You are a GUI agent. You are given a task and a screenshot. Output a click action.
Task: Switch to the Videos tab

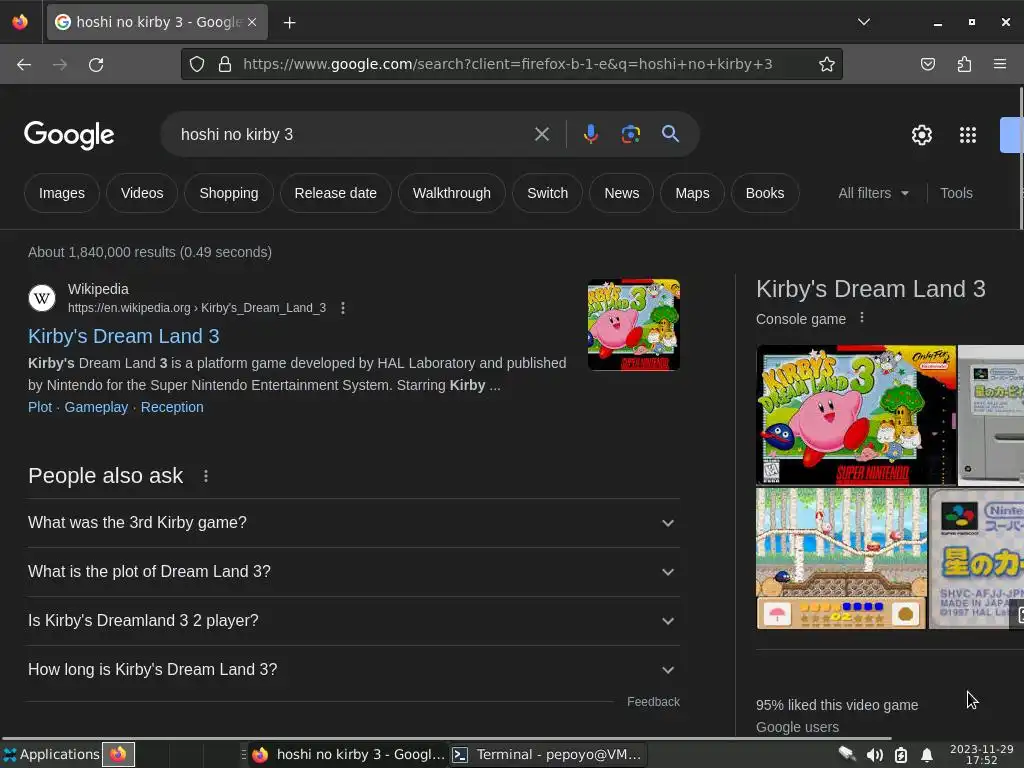(142, 193)
